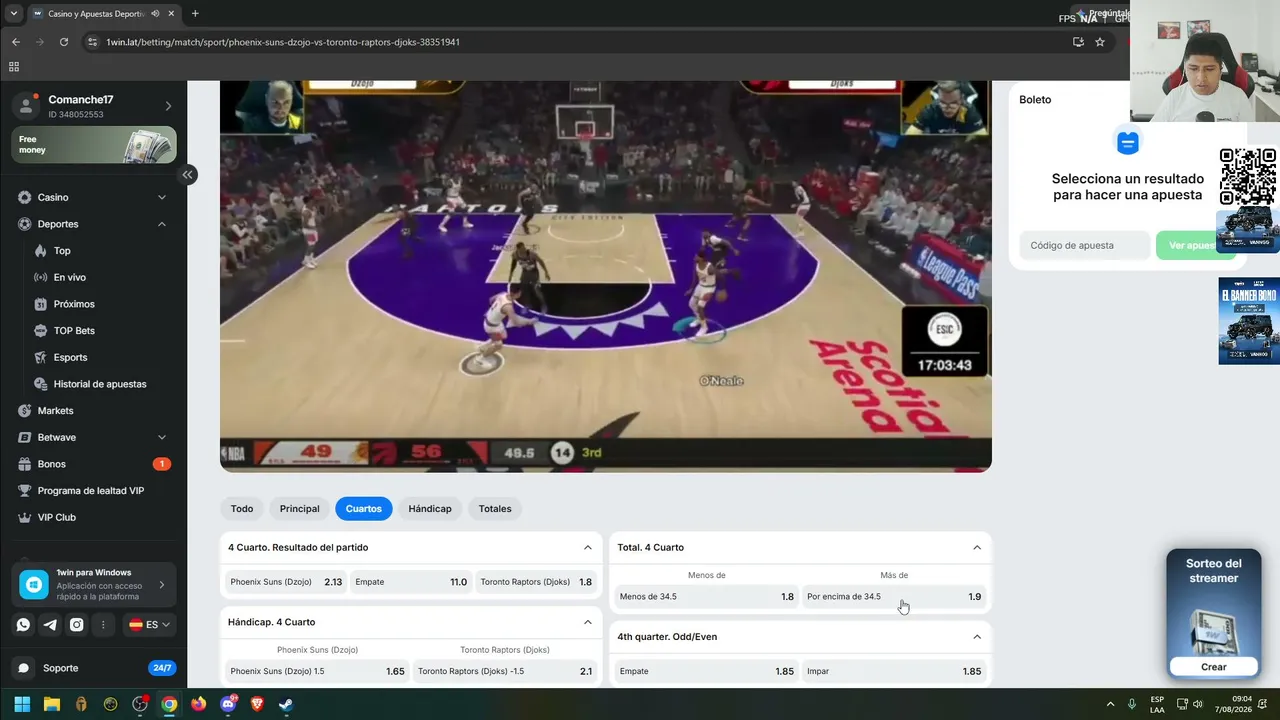Click the install app icon in address bar
Image resolution: width=1280 pixels, height=720 pixels.
1078,42
